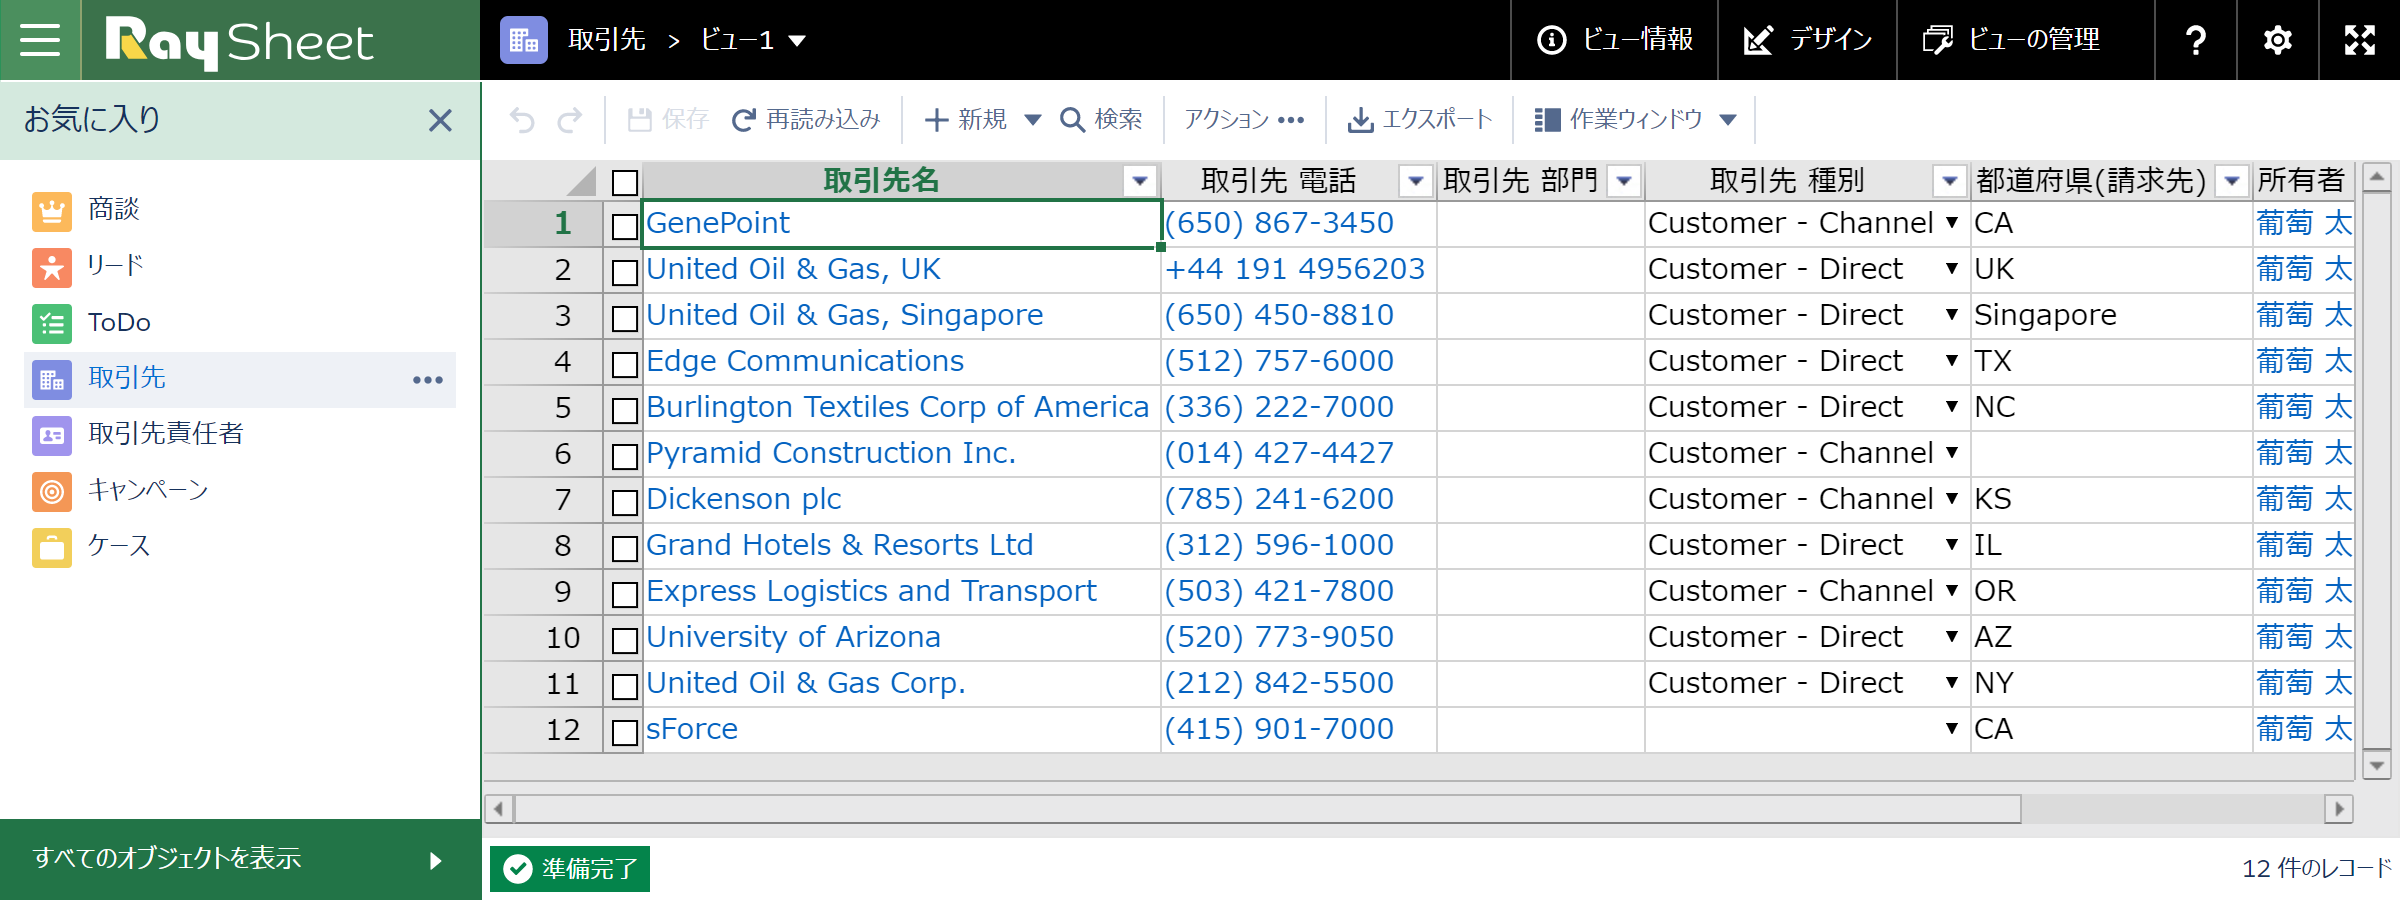Click the エクスポート export button
Screen dimensions: 2400x900
click(1420, 120)
